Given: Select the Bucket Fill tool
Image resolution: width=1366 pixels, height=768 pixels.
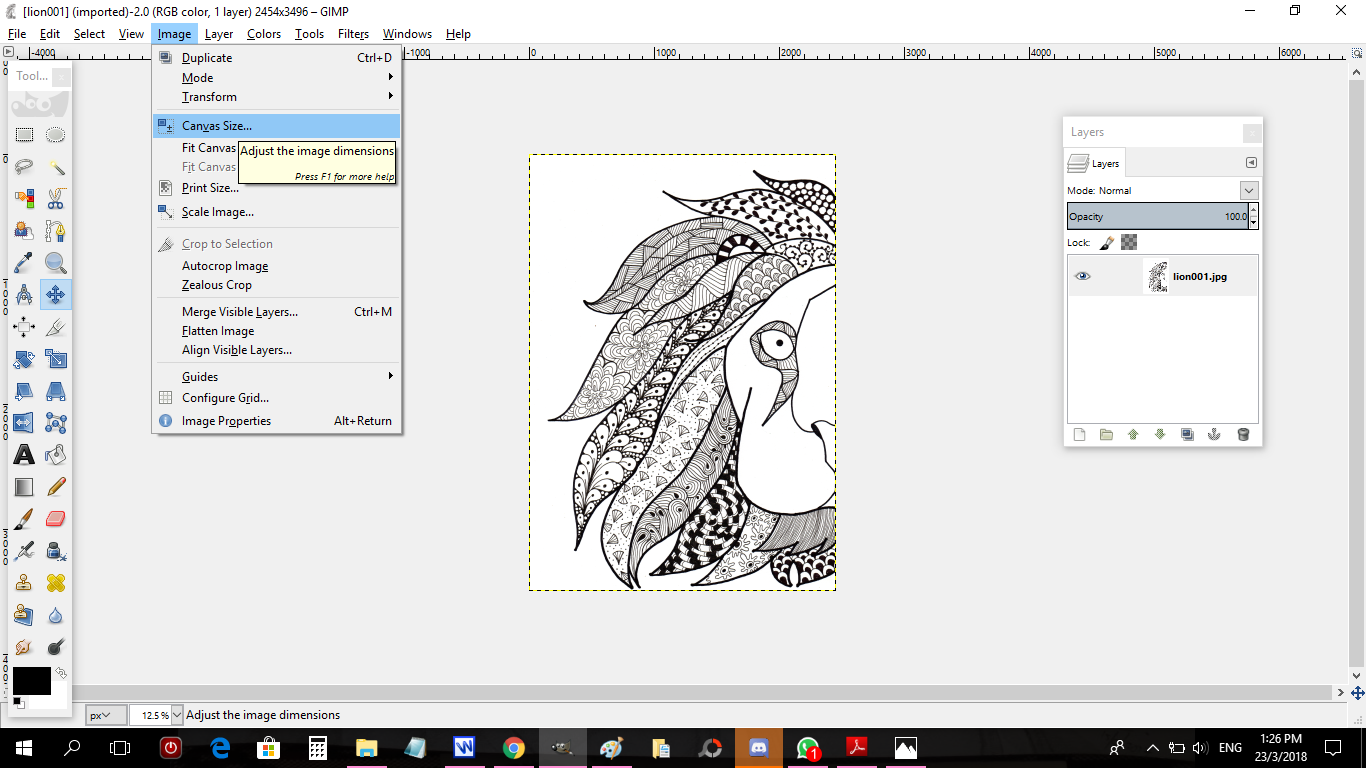Looking at the screenshot, I should click(x=56, y=455).
